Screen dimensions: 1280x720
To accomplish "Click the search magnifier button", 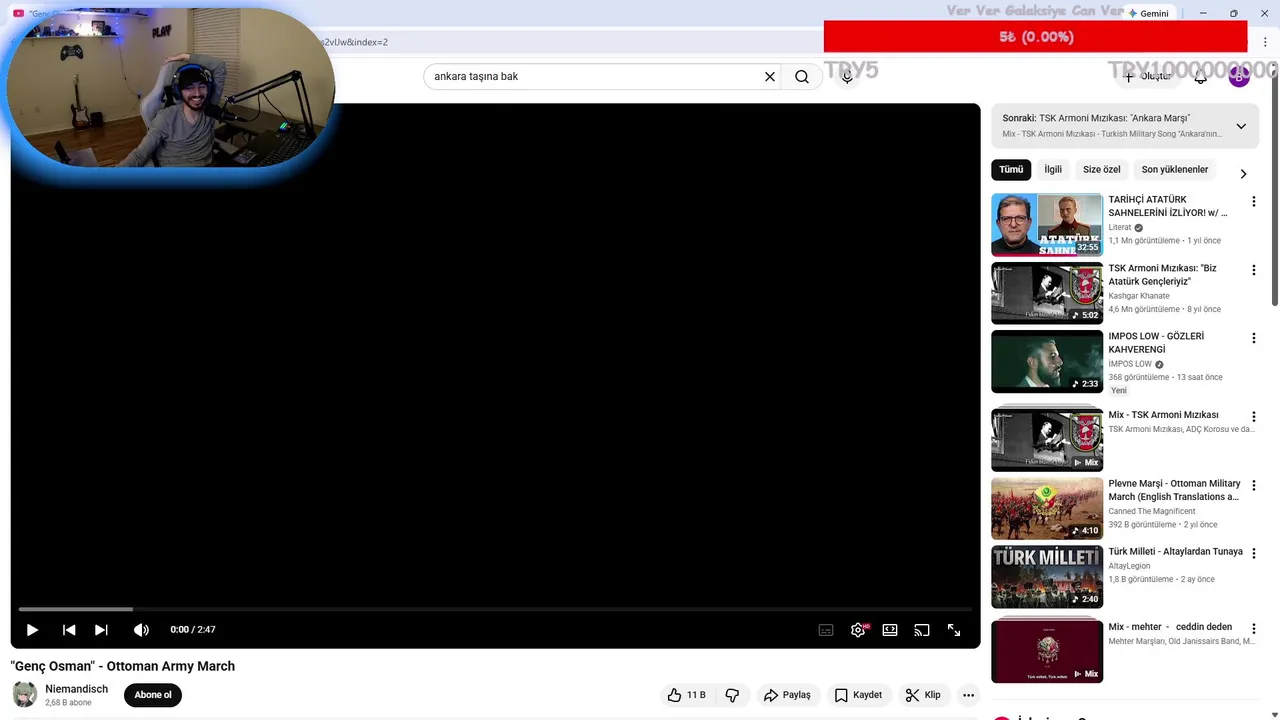I will pyautogui.click(x=802, y=76).
